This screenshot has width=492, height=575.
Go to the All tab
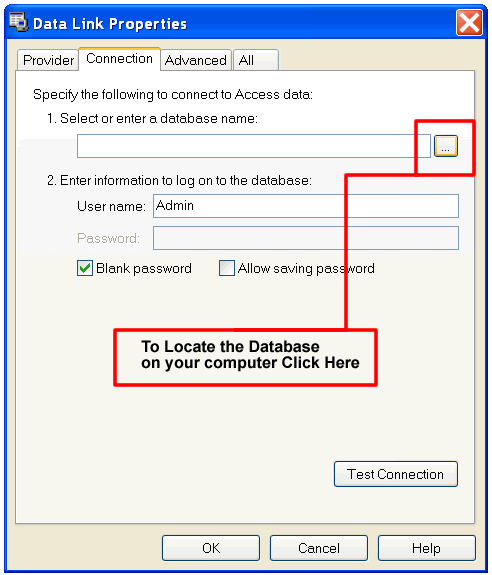point(256,60)
